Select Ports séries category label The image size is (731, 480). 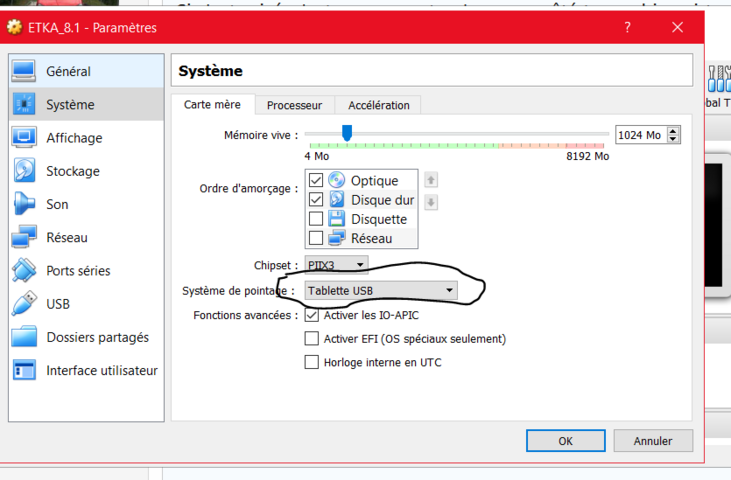tap(78, 271)
